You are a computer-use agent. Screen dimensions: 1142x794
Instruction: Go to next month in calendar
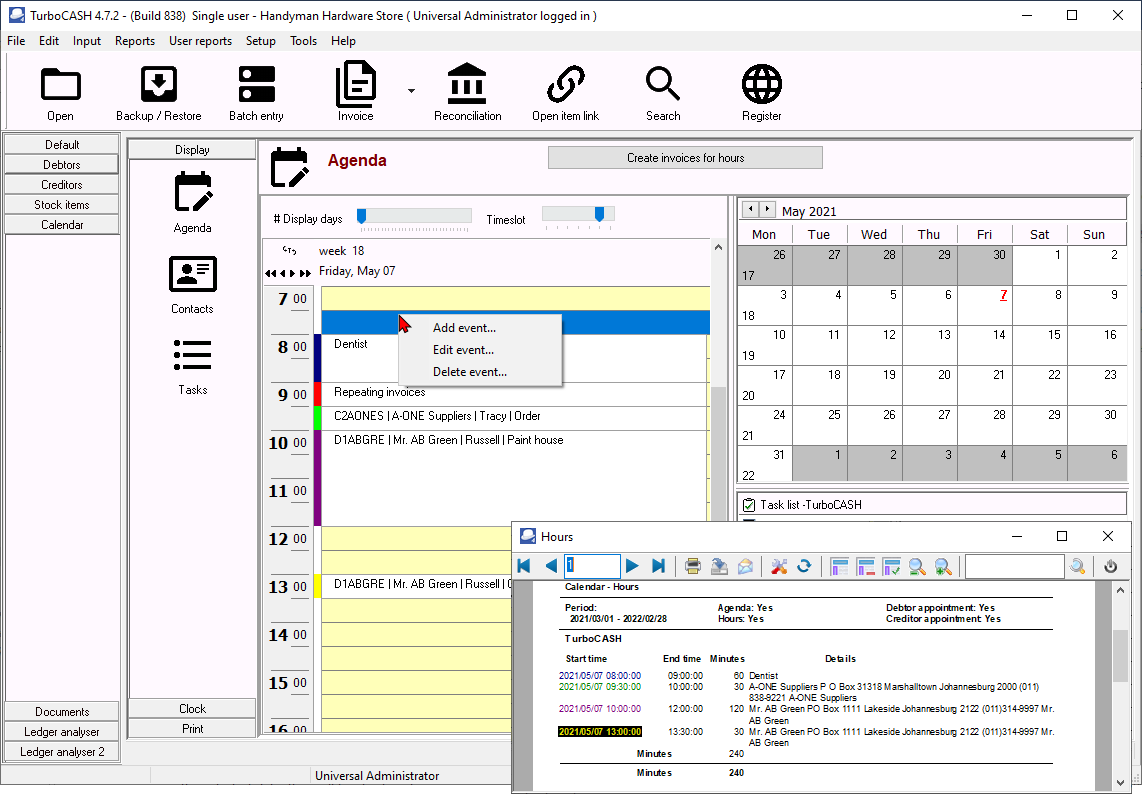pos(767,210)
